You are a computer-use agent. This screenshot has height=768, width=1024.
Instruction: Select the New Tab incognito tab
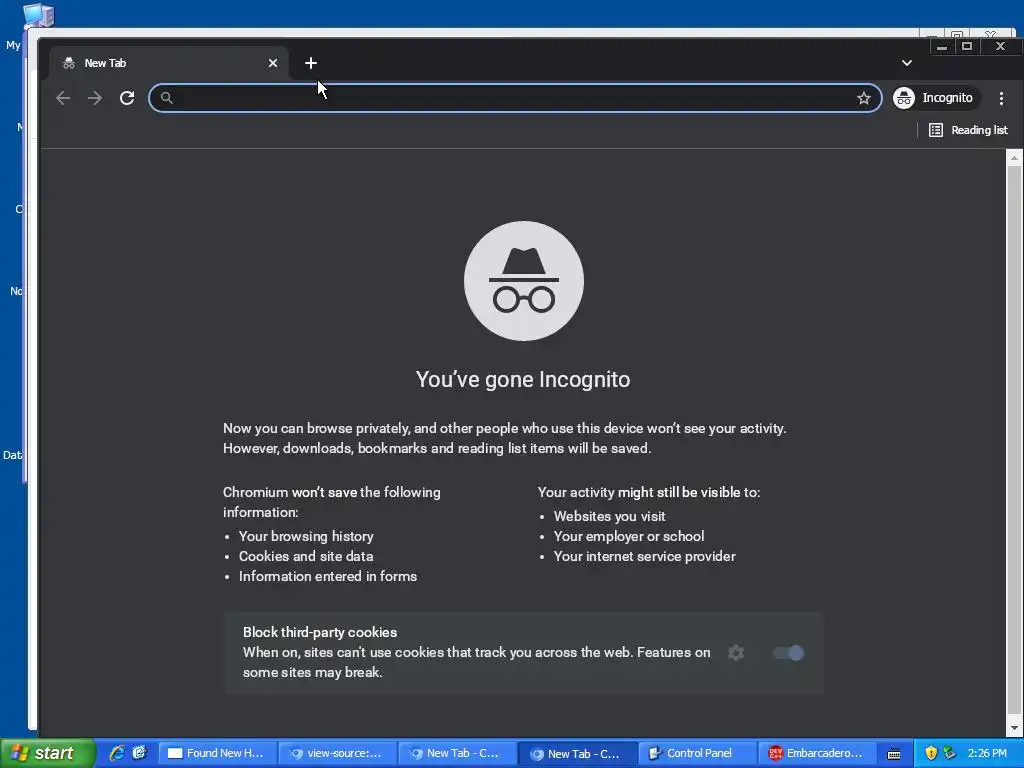168,63
